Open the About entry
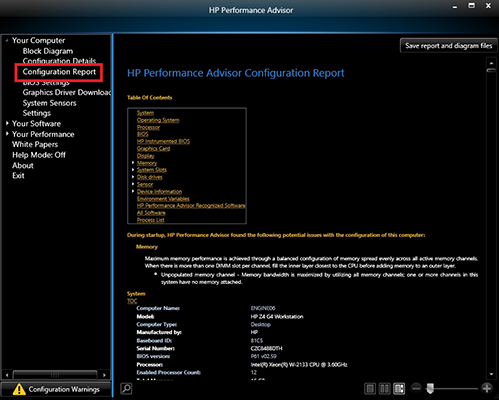 (x=23, y=166)
